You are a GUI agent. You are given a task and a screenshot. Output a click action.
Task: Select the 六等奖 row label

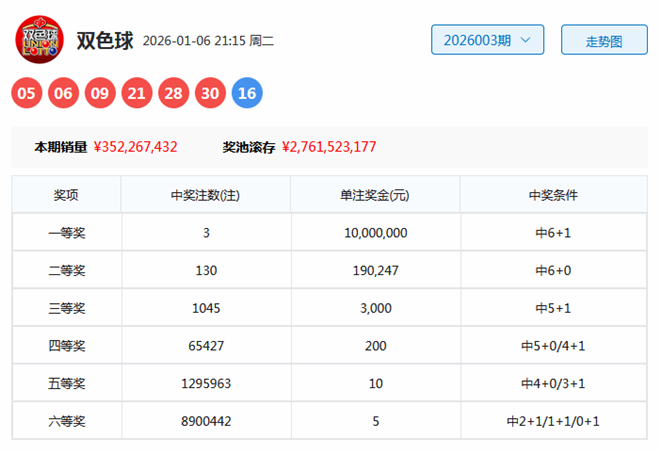point(67,422)
